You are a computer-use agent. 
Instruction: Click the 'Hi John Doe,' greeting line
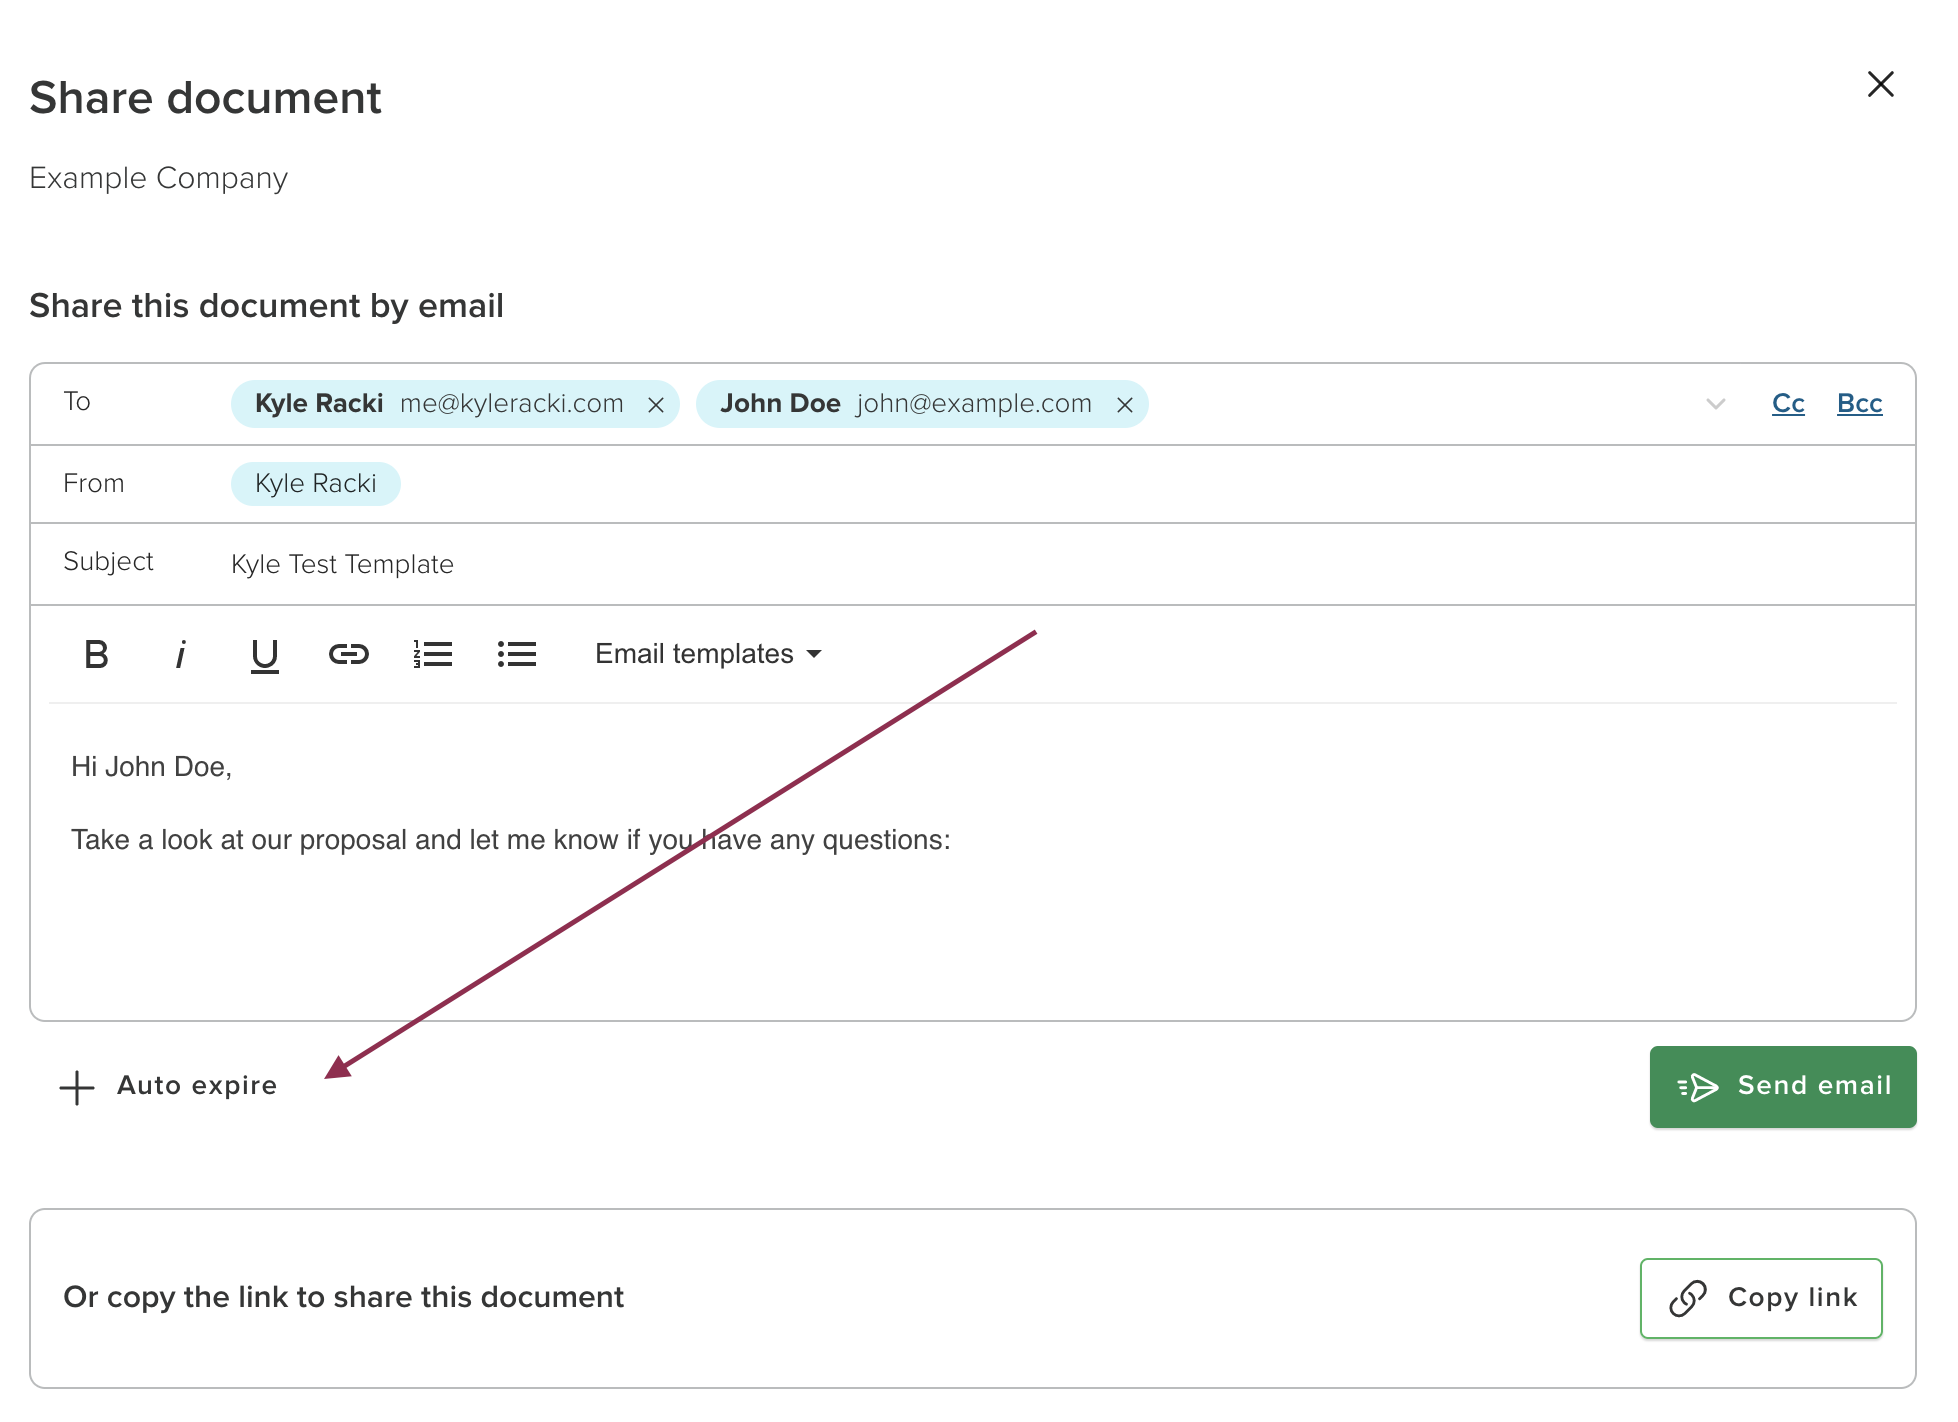click(151, 767)
